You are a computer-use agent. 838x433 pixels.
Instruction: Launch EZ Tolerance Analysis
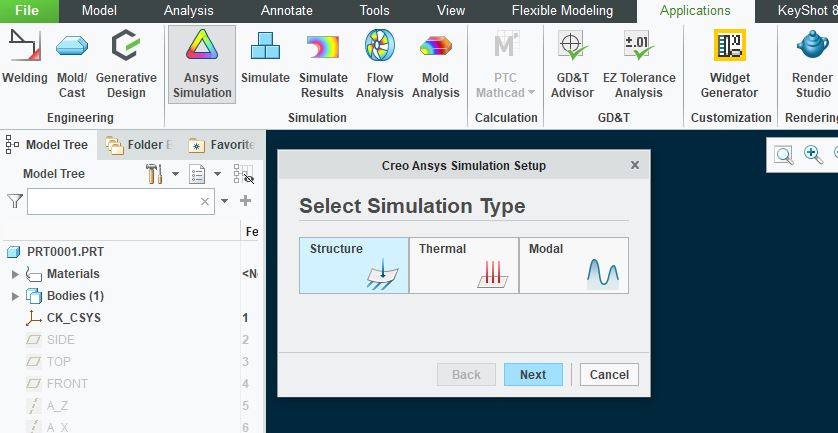click(639, 64)
